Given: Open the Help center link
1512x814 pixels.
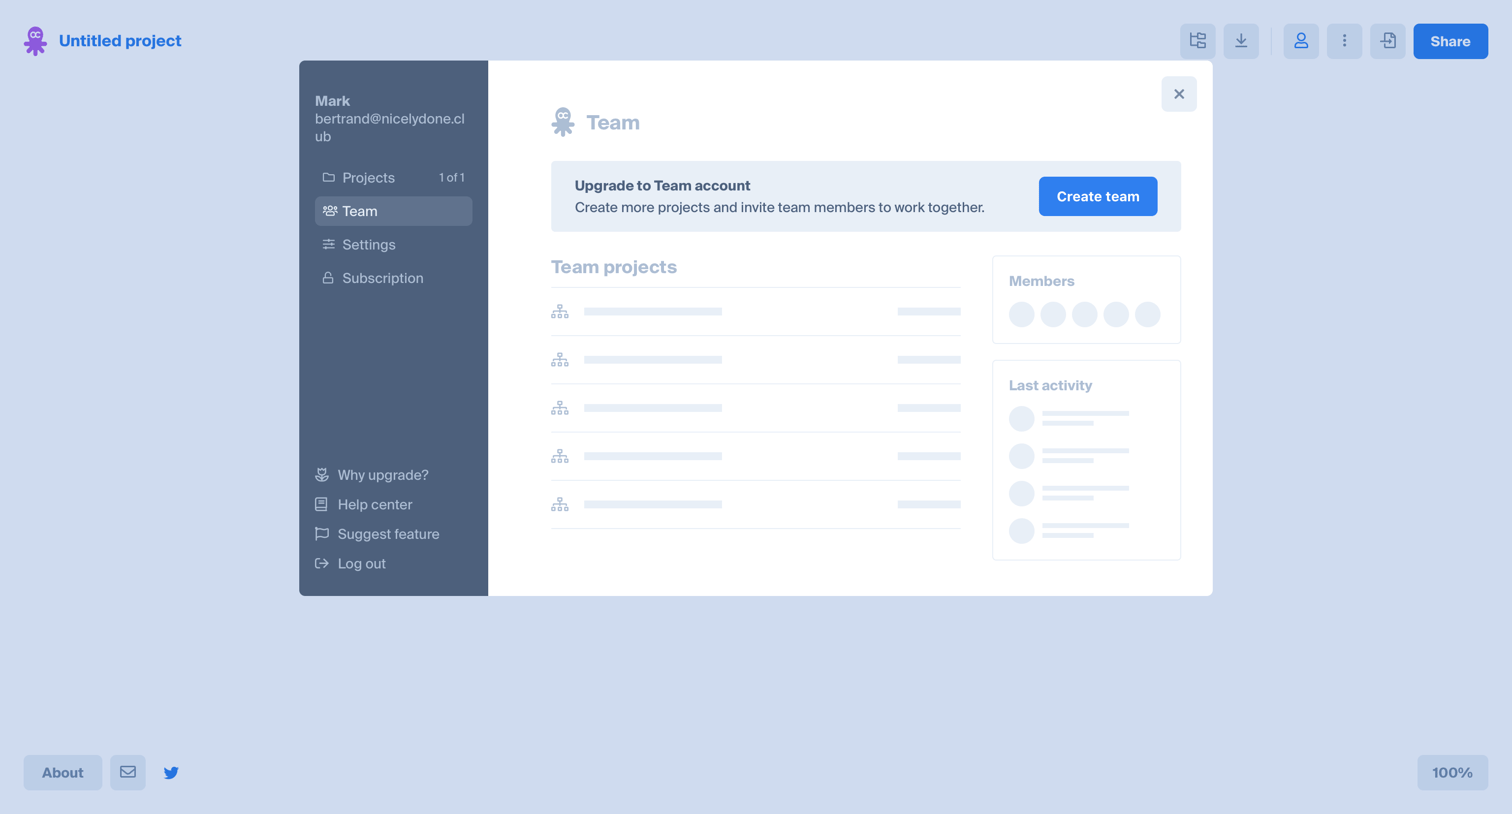Looking at the screenshot, I should click(x=364, y=505).
